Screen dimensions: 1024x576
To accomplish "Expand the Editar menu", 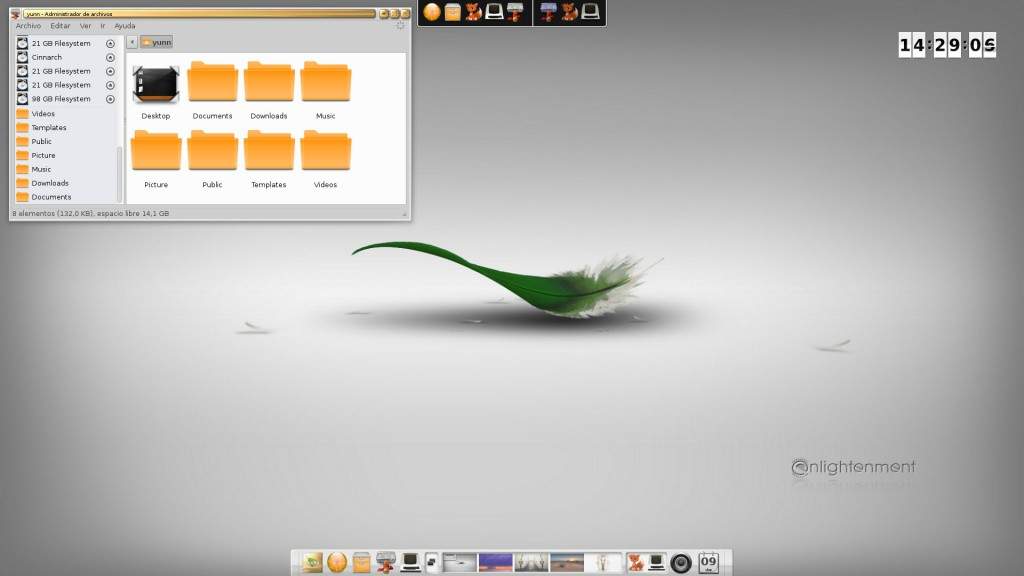I will (x=60, y=26).
